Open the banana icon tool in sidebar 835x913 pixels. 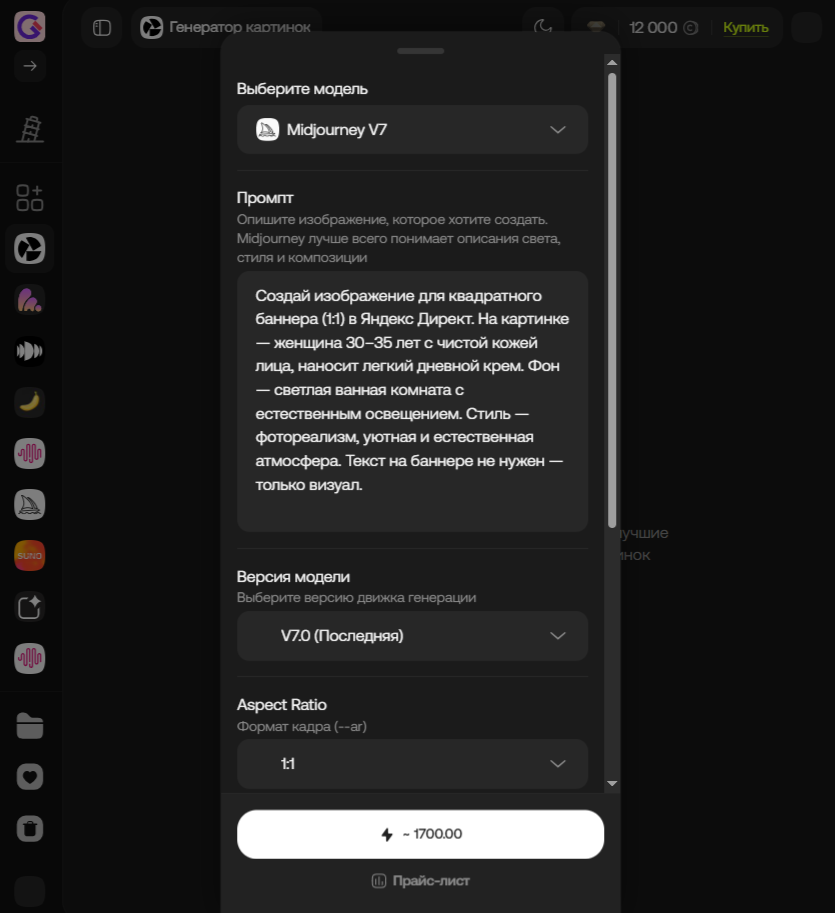coord(30,402)
